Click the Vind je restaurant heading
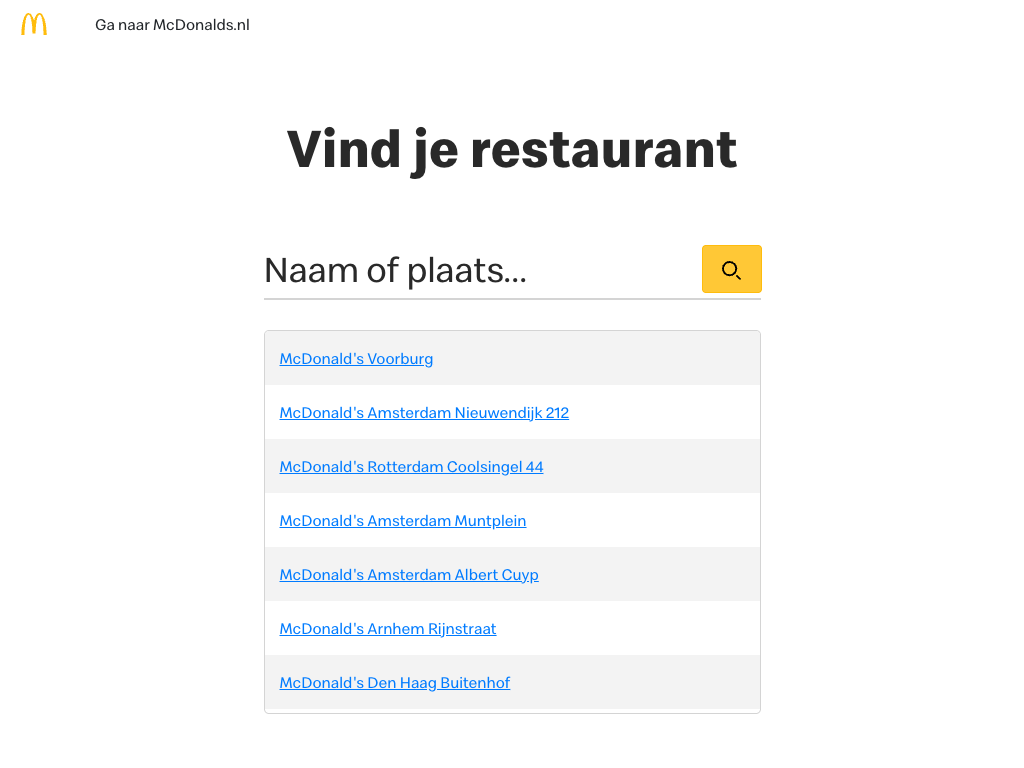Screen dimensions: 1024x768 point(512,150)
